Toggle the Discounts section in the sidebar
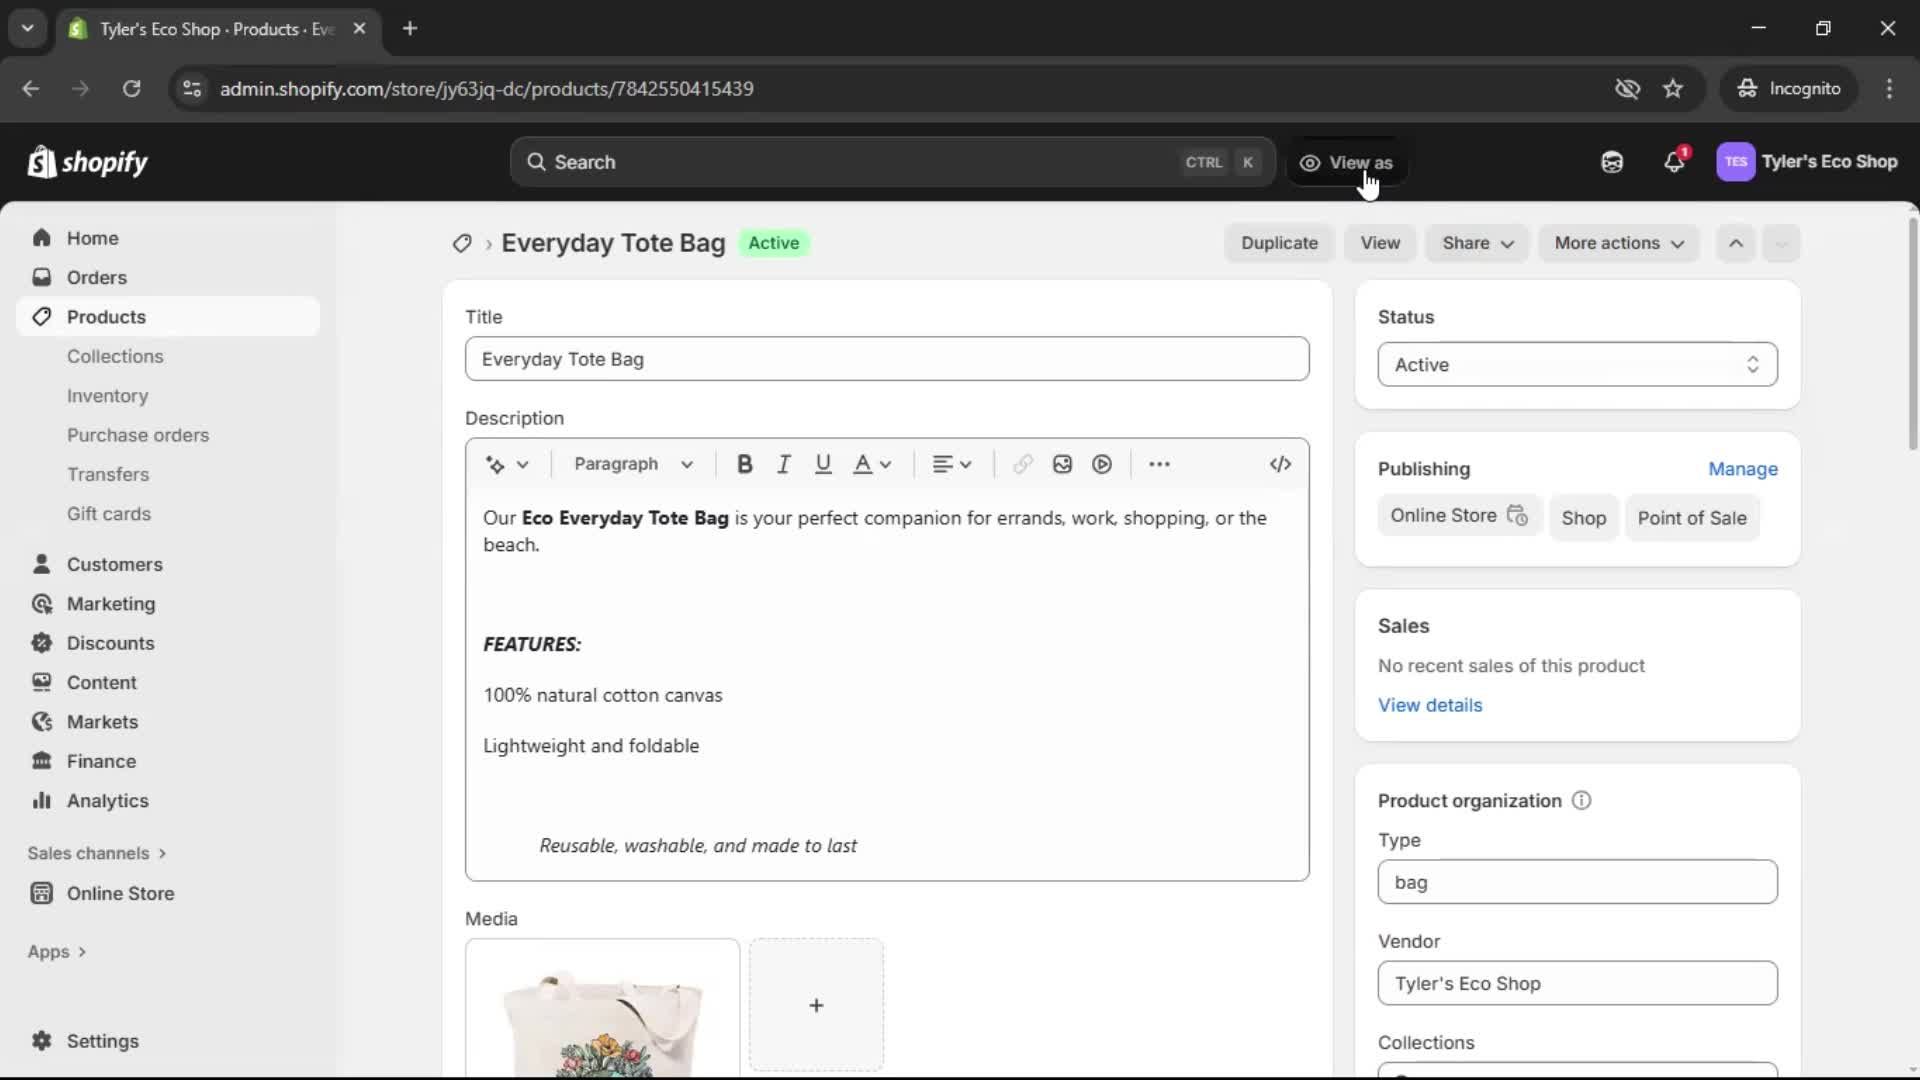Screen dimensions: 1920x1080 110,643
